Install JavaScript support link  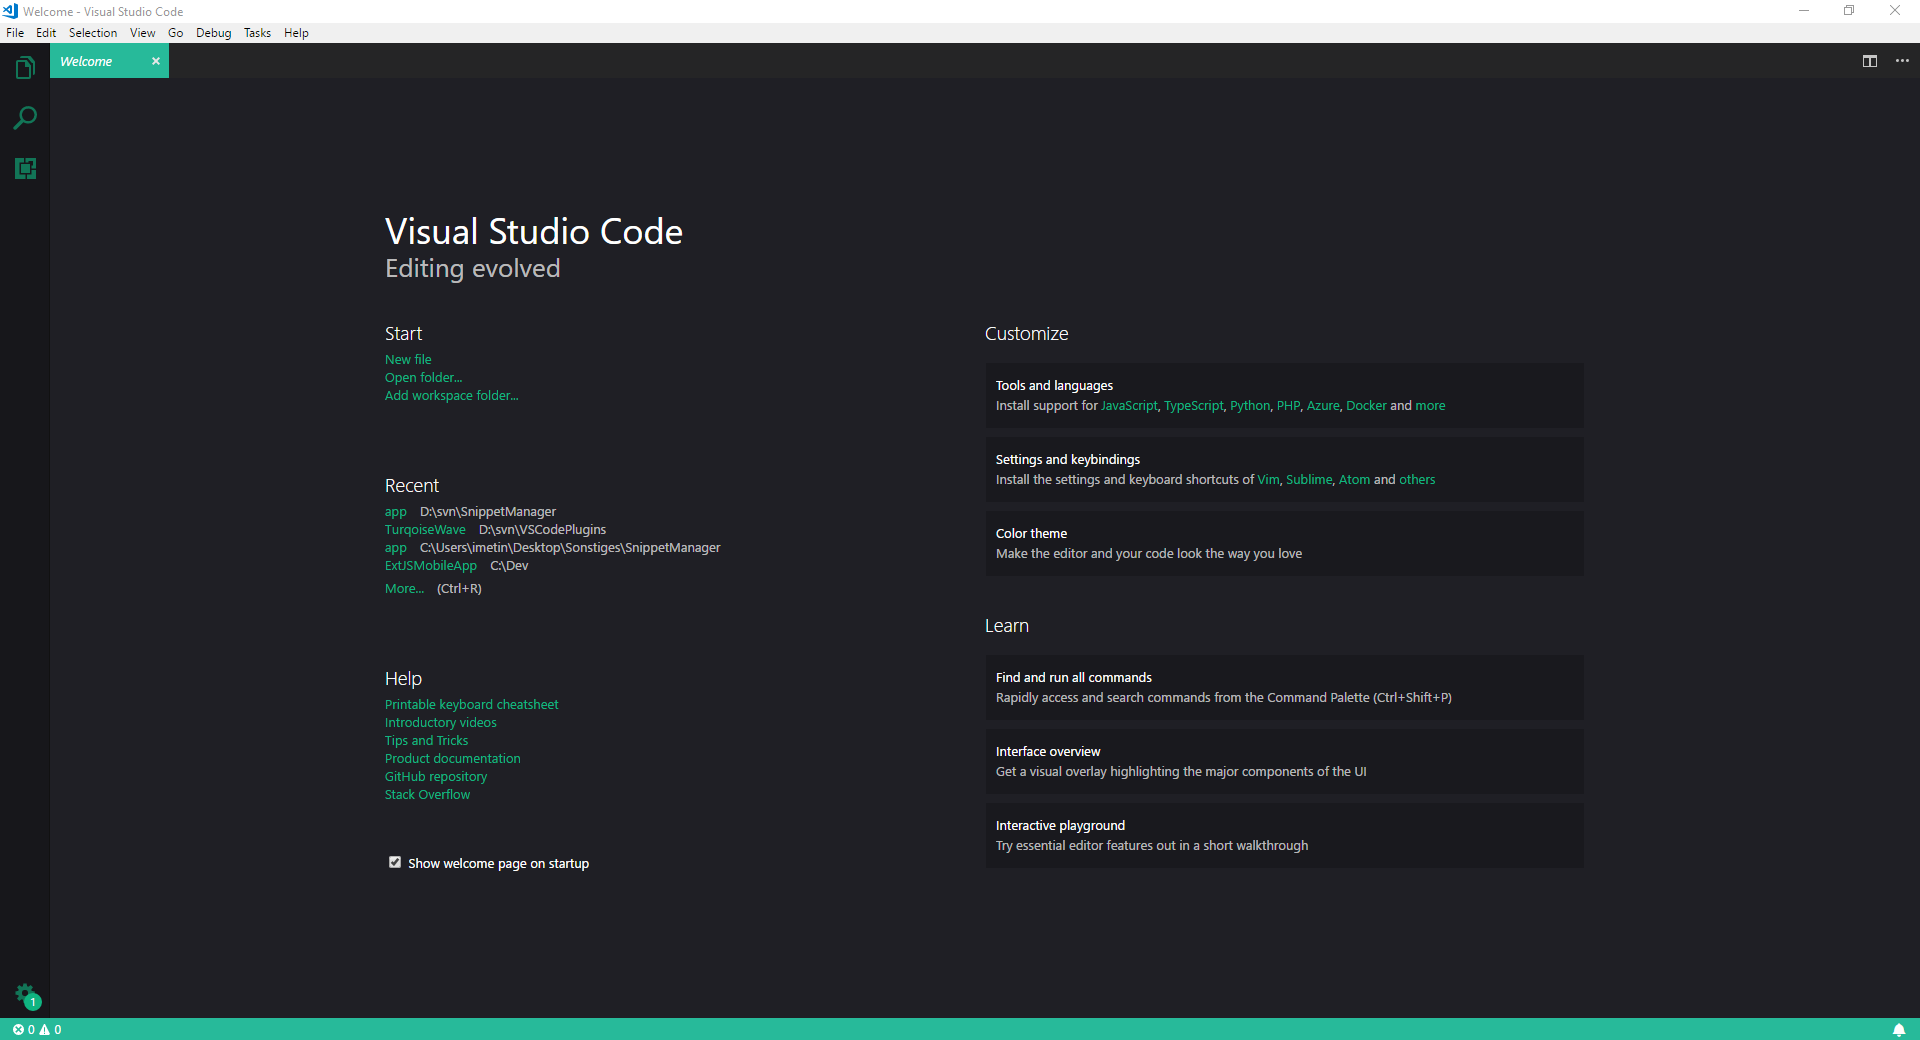1129,406
